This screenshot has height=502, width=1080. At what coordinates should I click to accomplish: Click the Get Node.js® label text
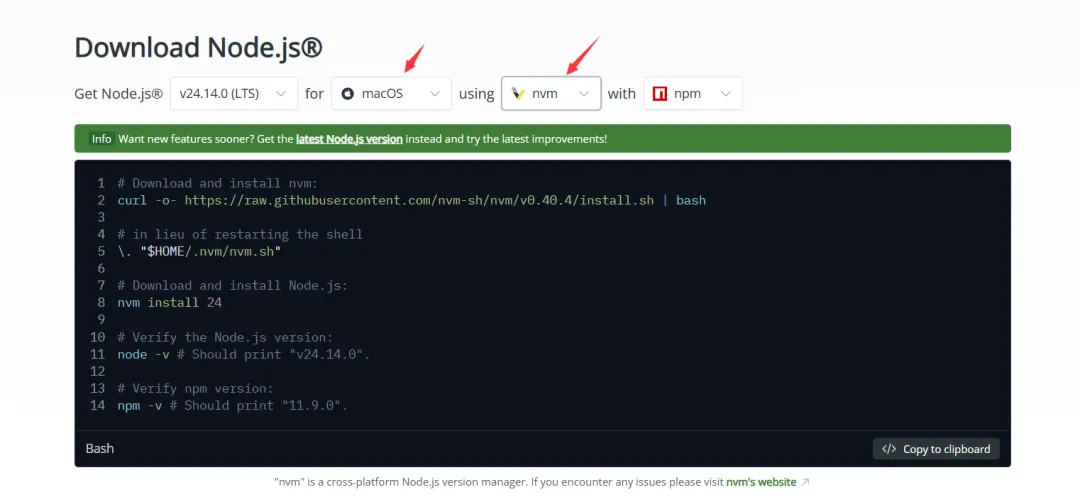coord(118,94)
